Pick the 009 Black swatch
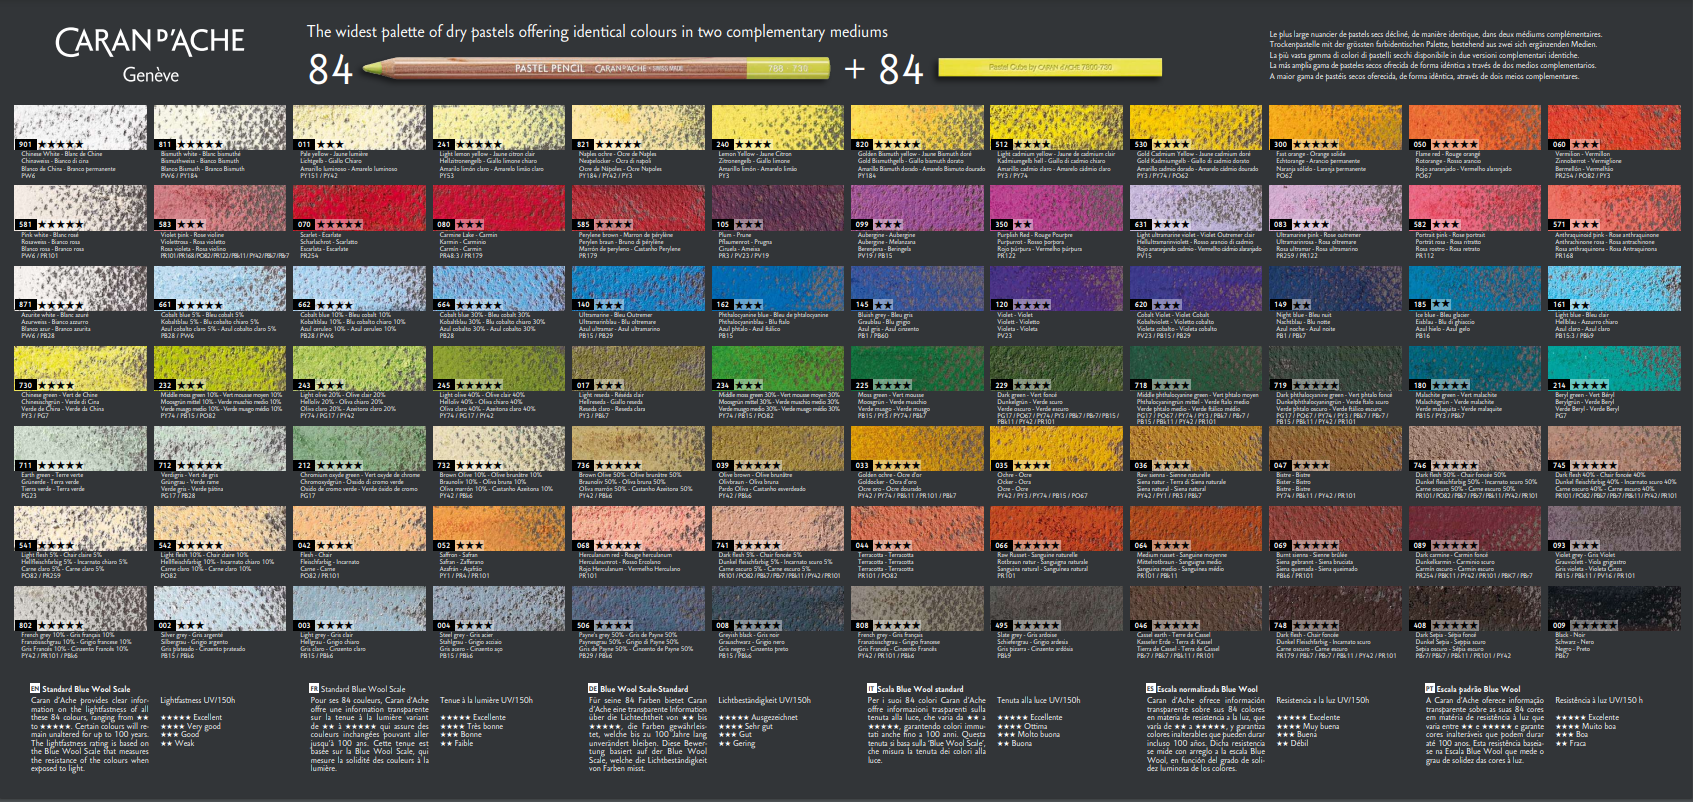Image resolution: width=1693 pixels, height=802 pixels. (x=1614, y=608)
